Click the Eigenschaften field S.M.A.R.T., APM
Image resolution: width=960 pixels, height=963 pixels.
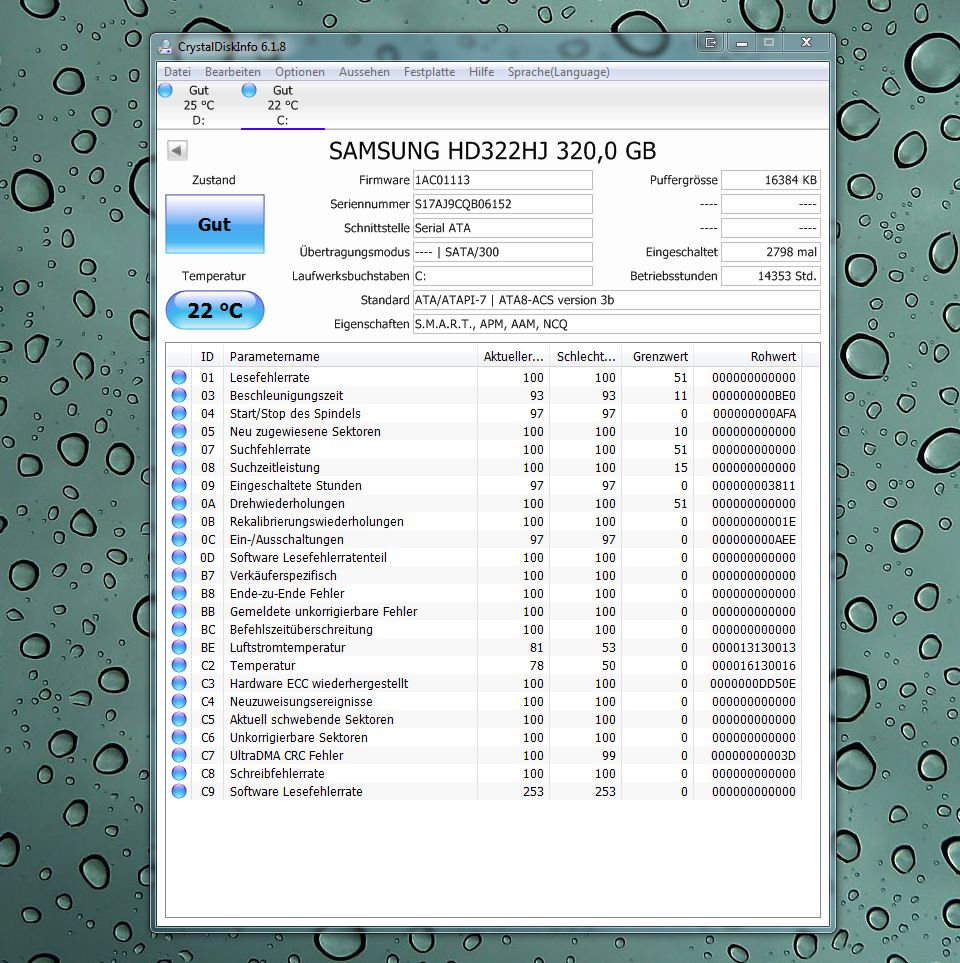pos(617,324)
